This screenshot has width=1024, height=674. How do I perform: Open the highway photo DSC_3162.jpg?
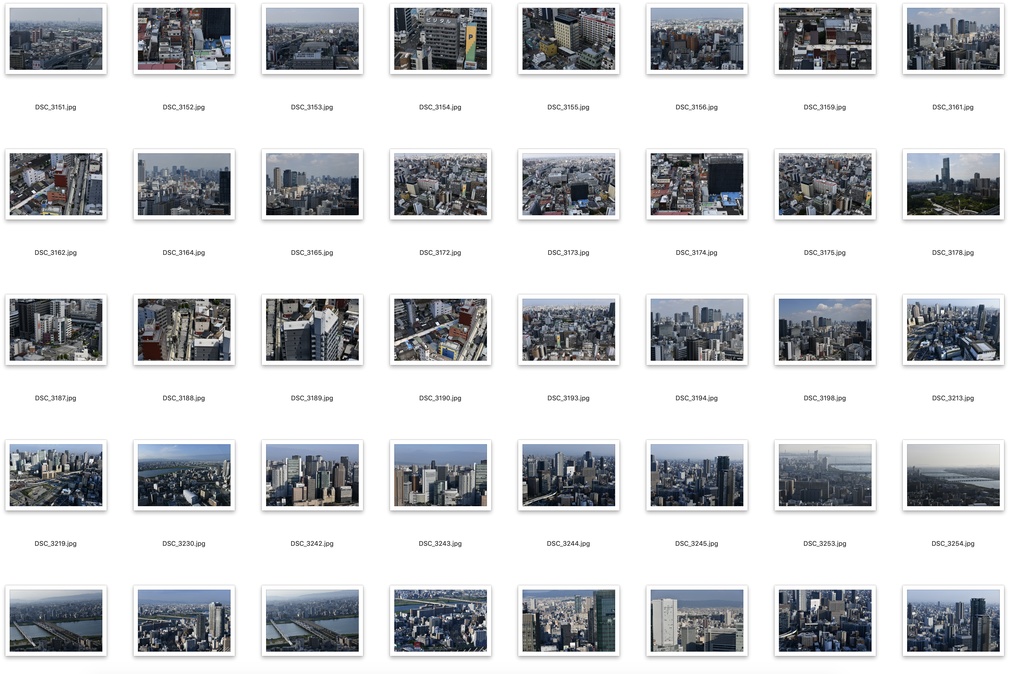click(56, 184)
